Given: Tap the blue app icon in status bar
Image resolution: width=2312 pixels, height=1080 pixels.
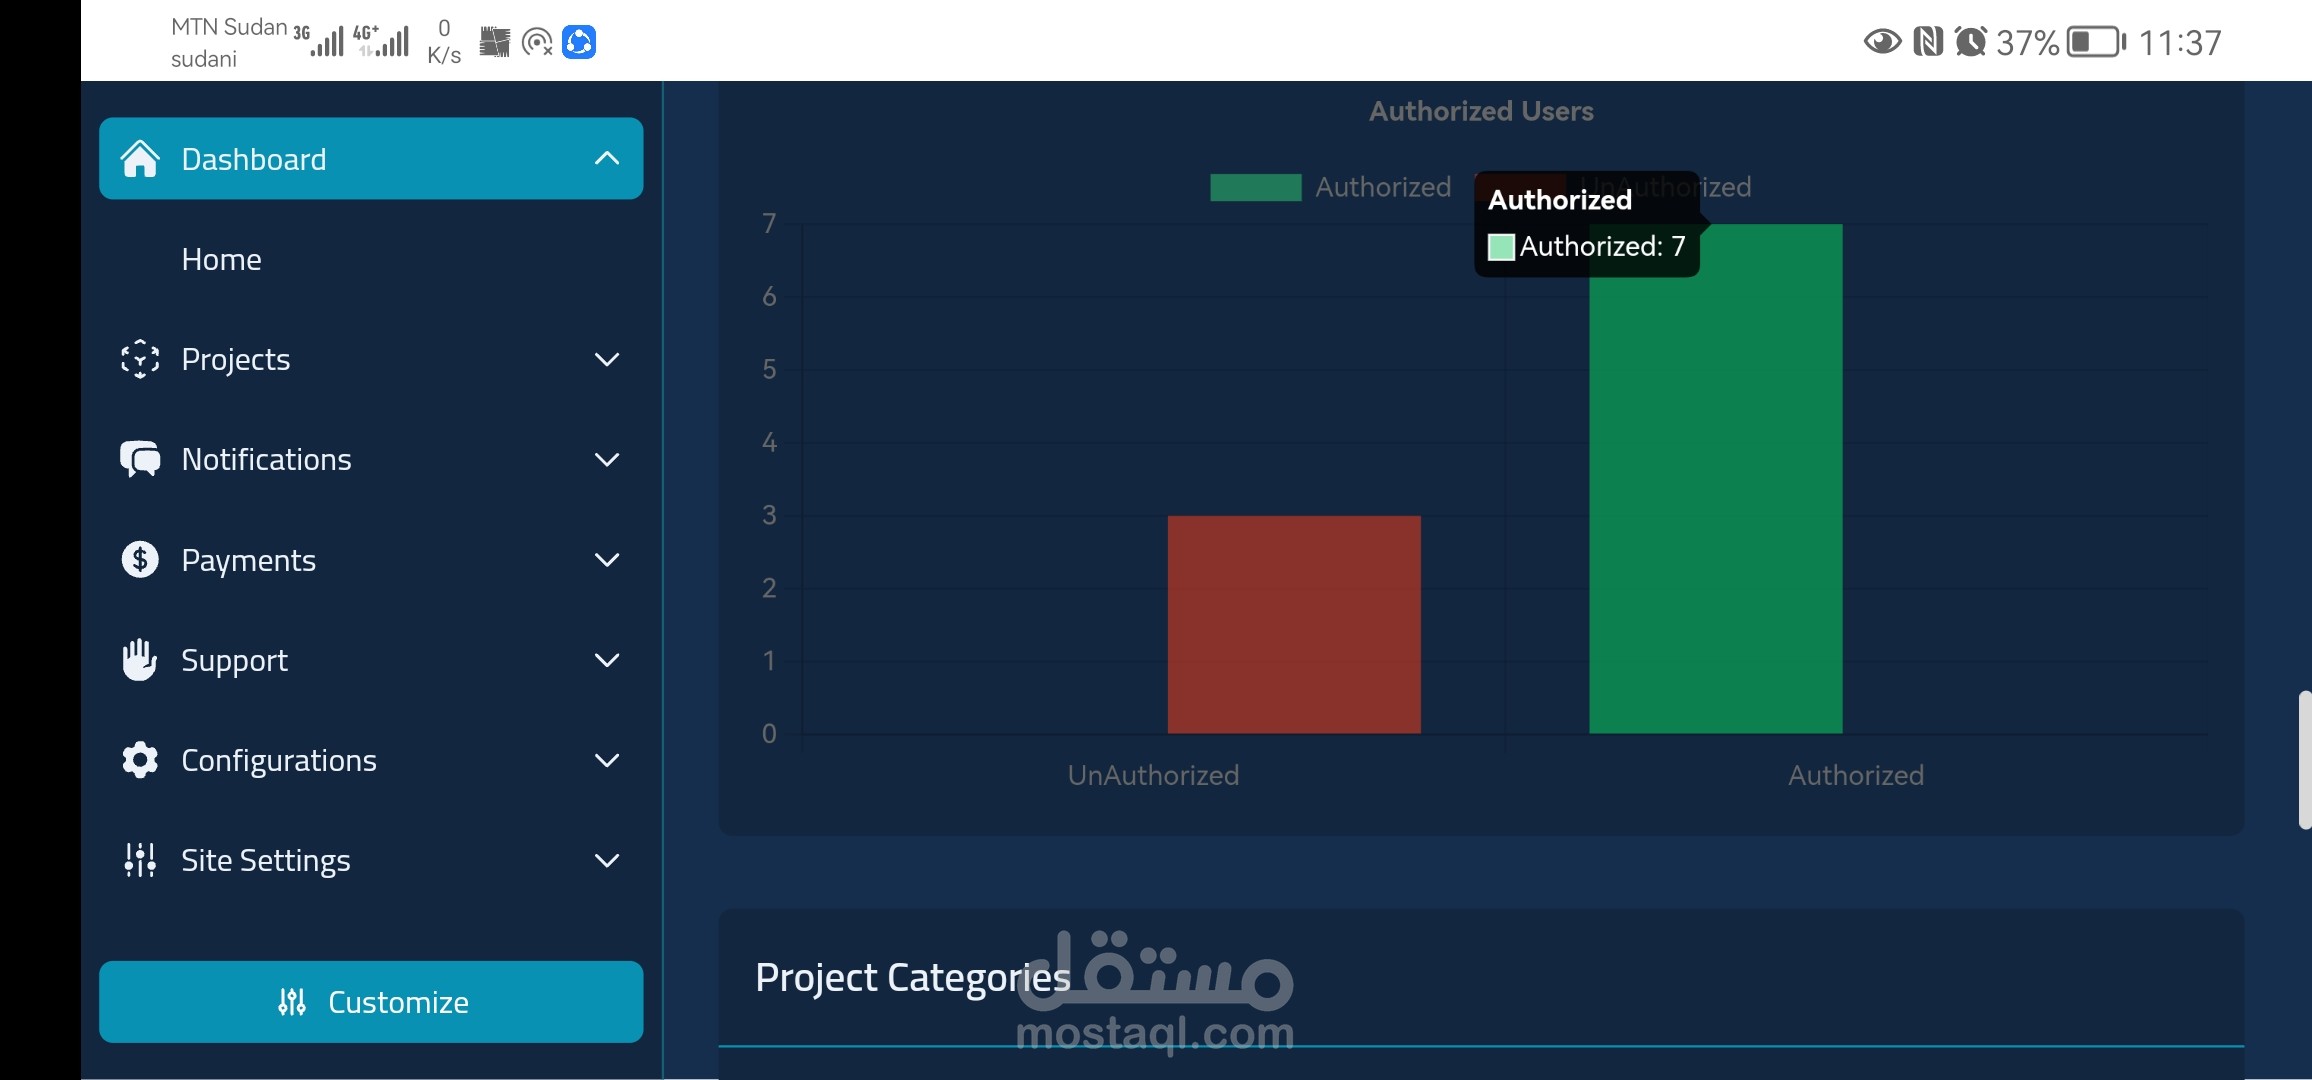Looking at the screenshot, I should (579, 42).
